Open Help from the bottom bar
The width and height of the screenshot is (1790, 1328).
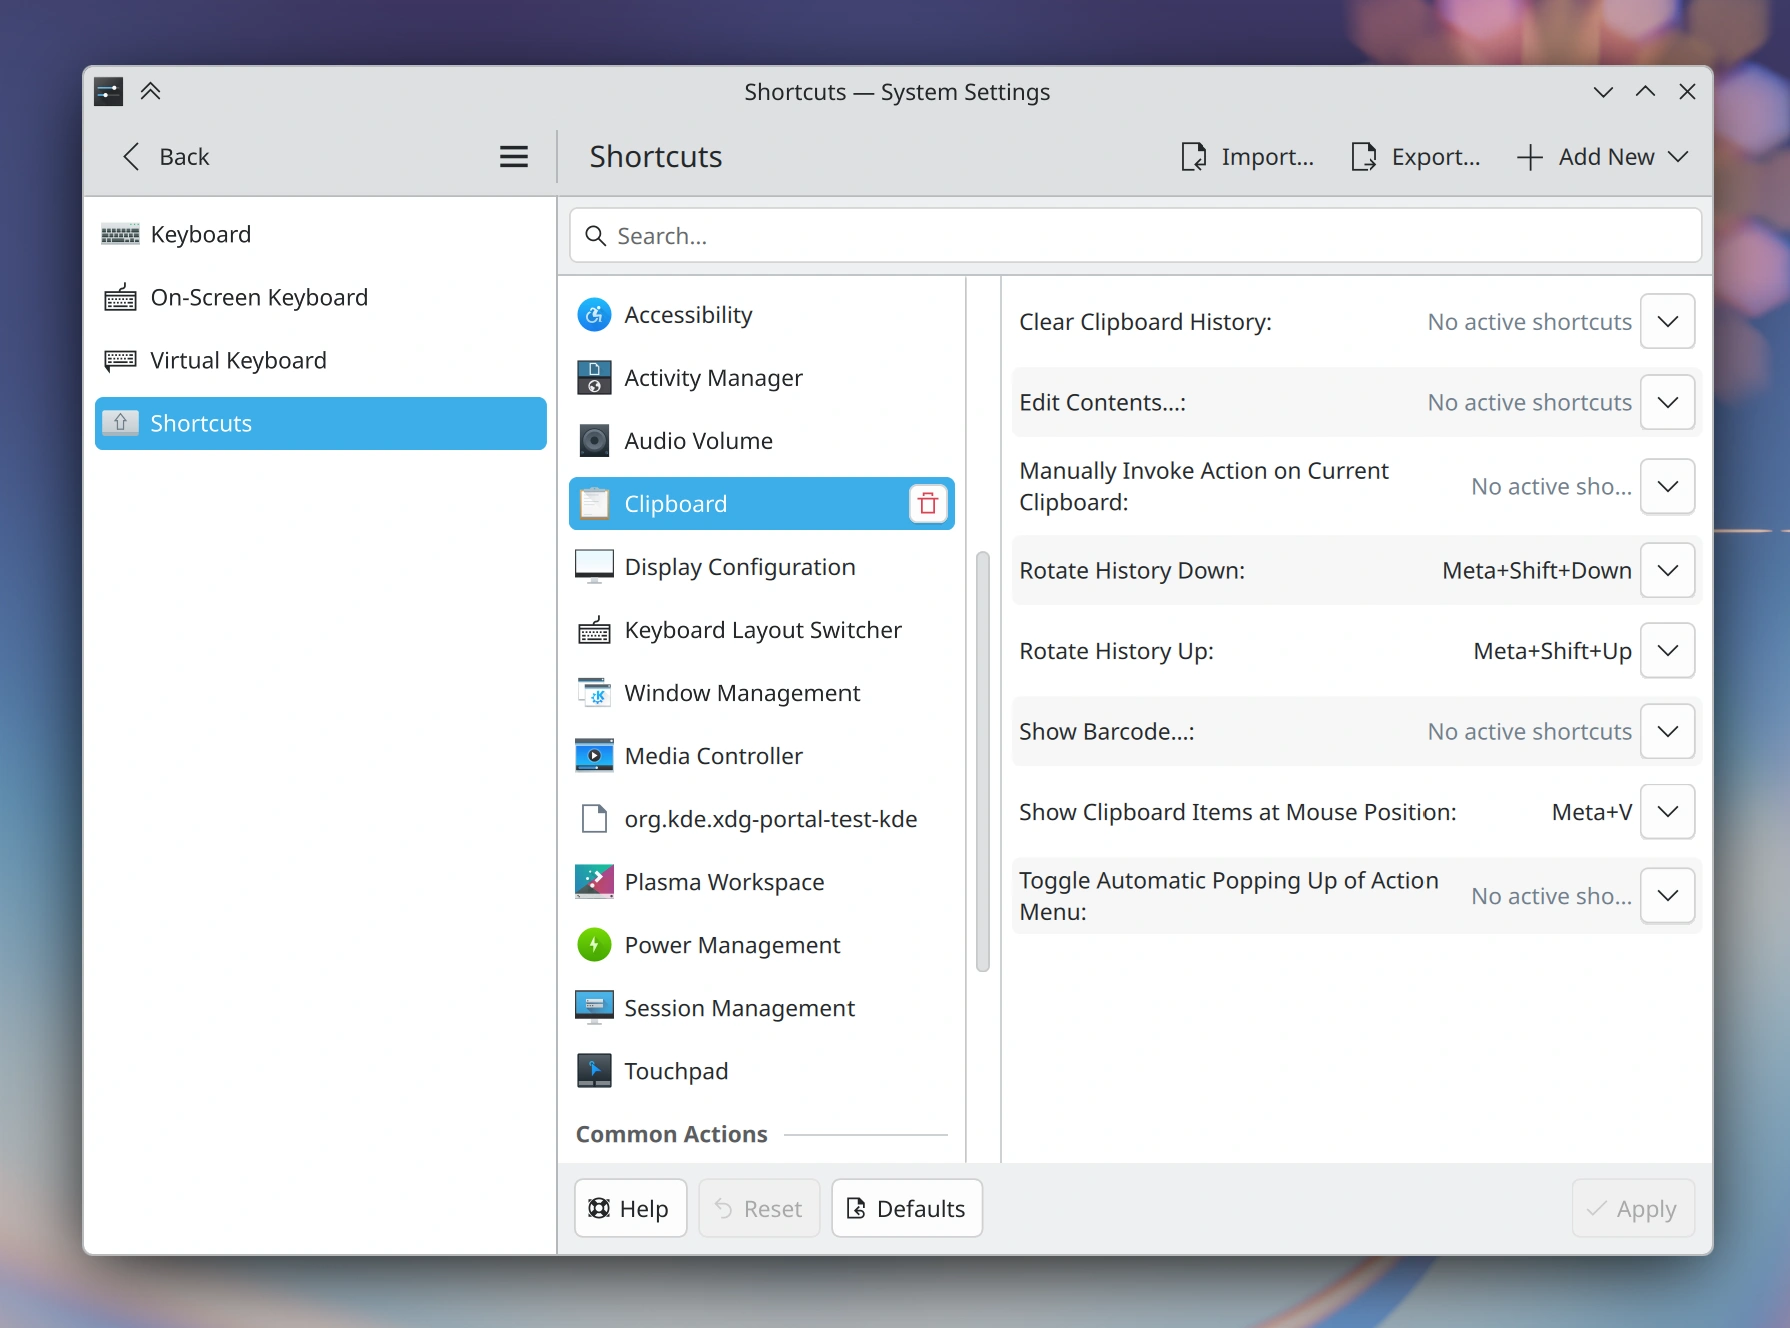[630, 1208]
